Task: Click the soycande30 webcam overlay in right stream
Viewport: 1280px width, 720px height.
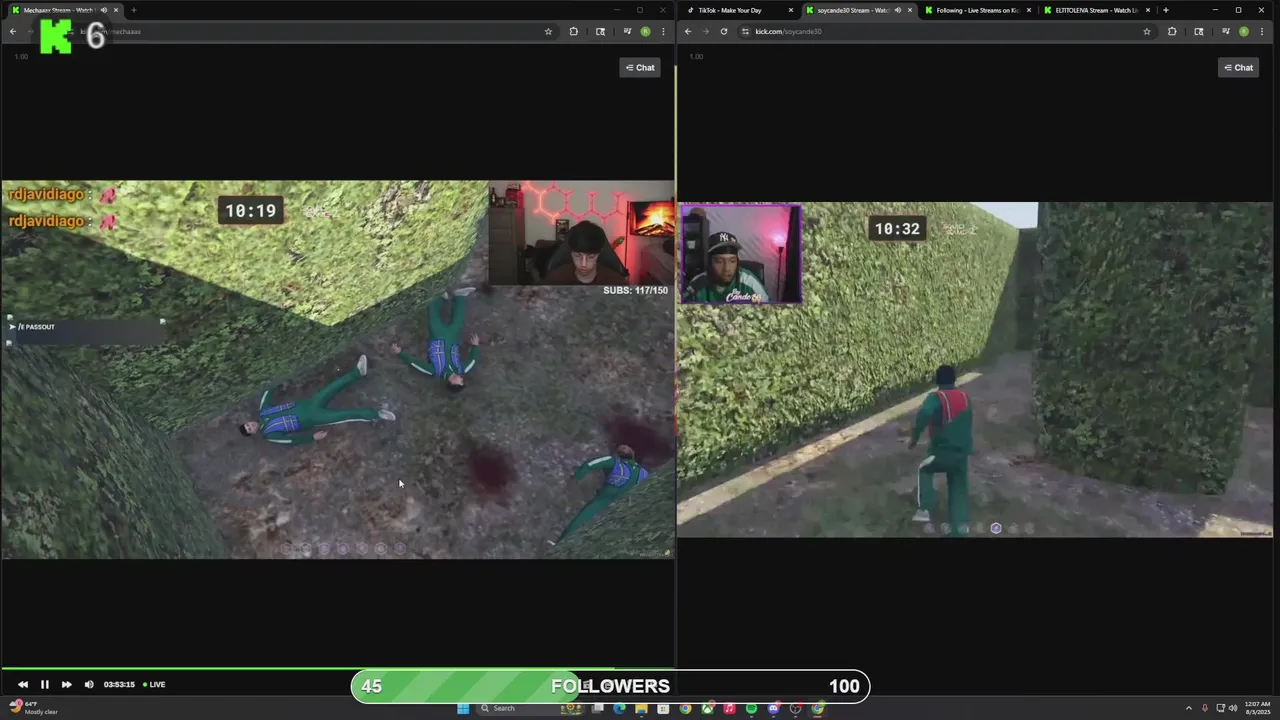Action: [x=741, y=254]
